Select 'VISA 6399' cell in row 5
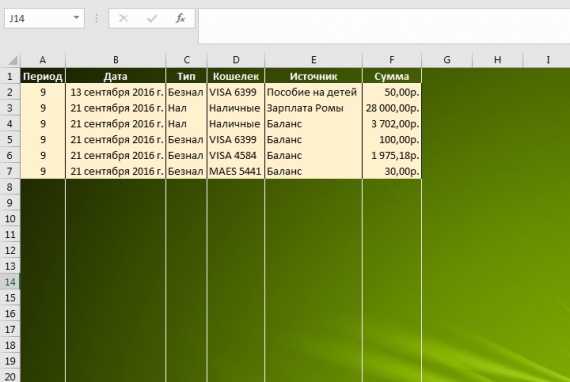570x382 pixels. [x=236, y=140]
